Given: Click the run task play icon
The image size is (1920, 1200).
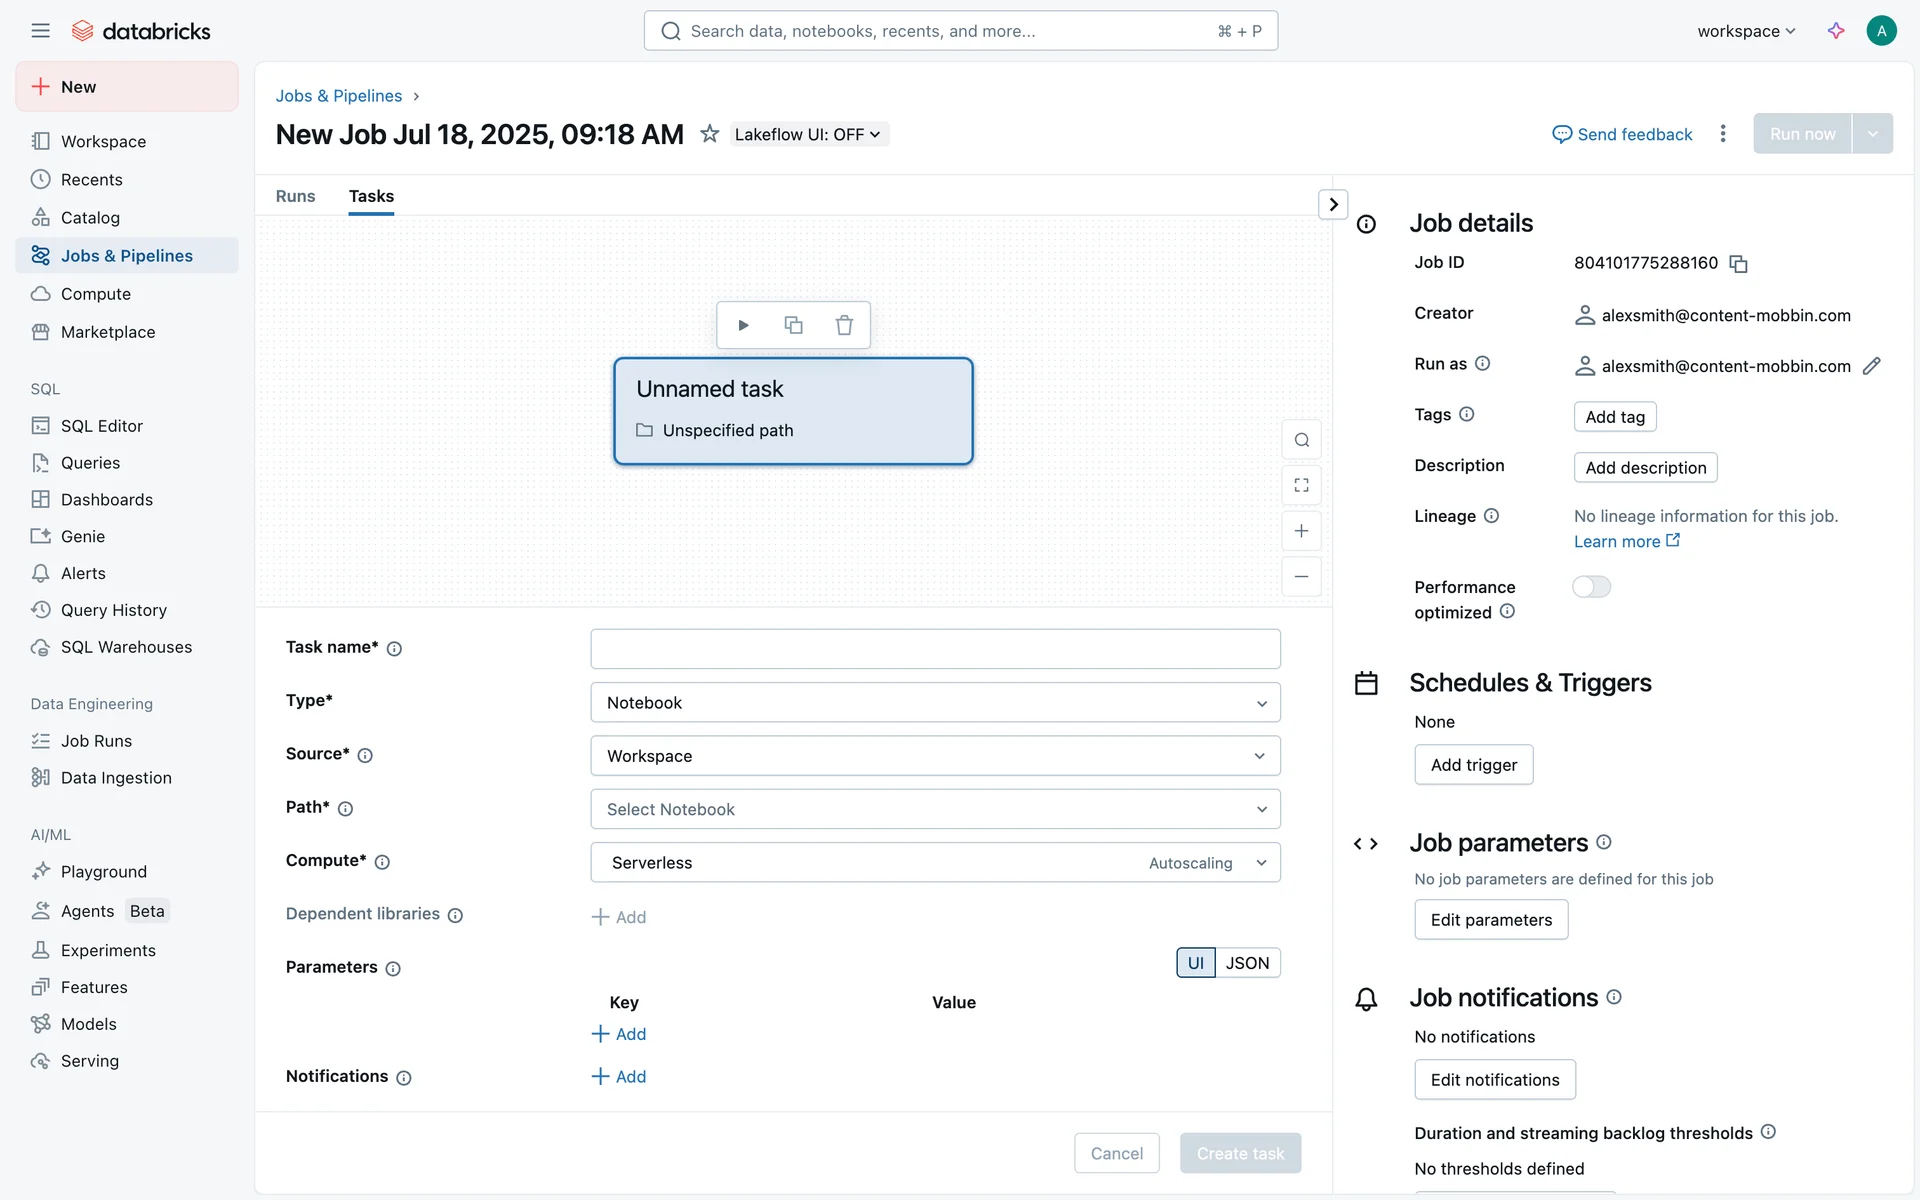Looking at the screenshot, I should pyautogui.click(x=743, y=325).
